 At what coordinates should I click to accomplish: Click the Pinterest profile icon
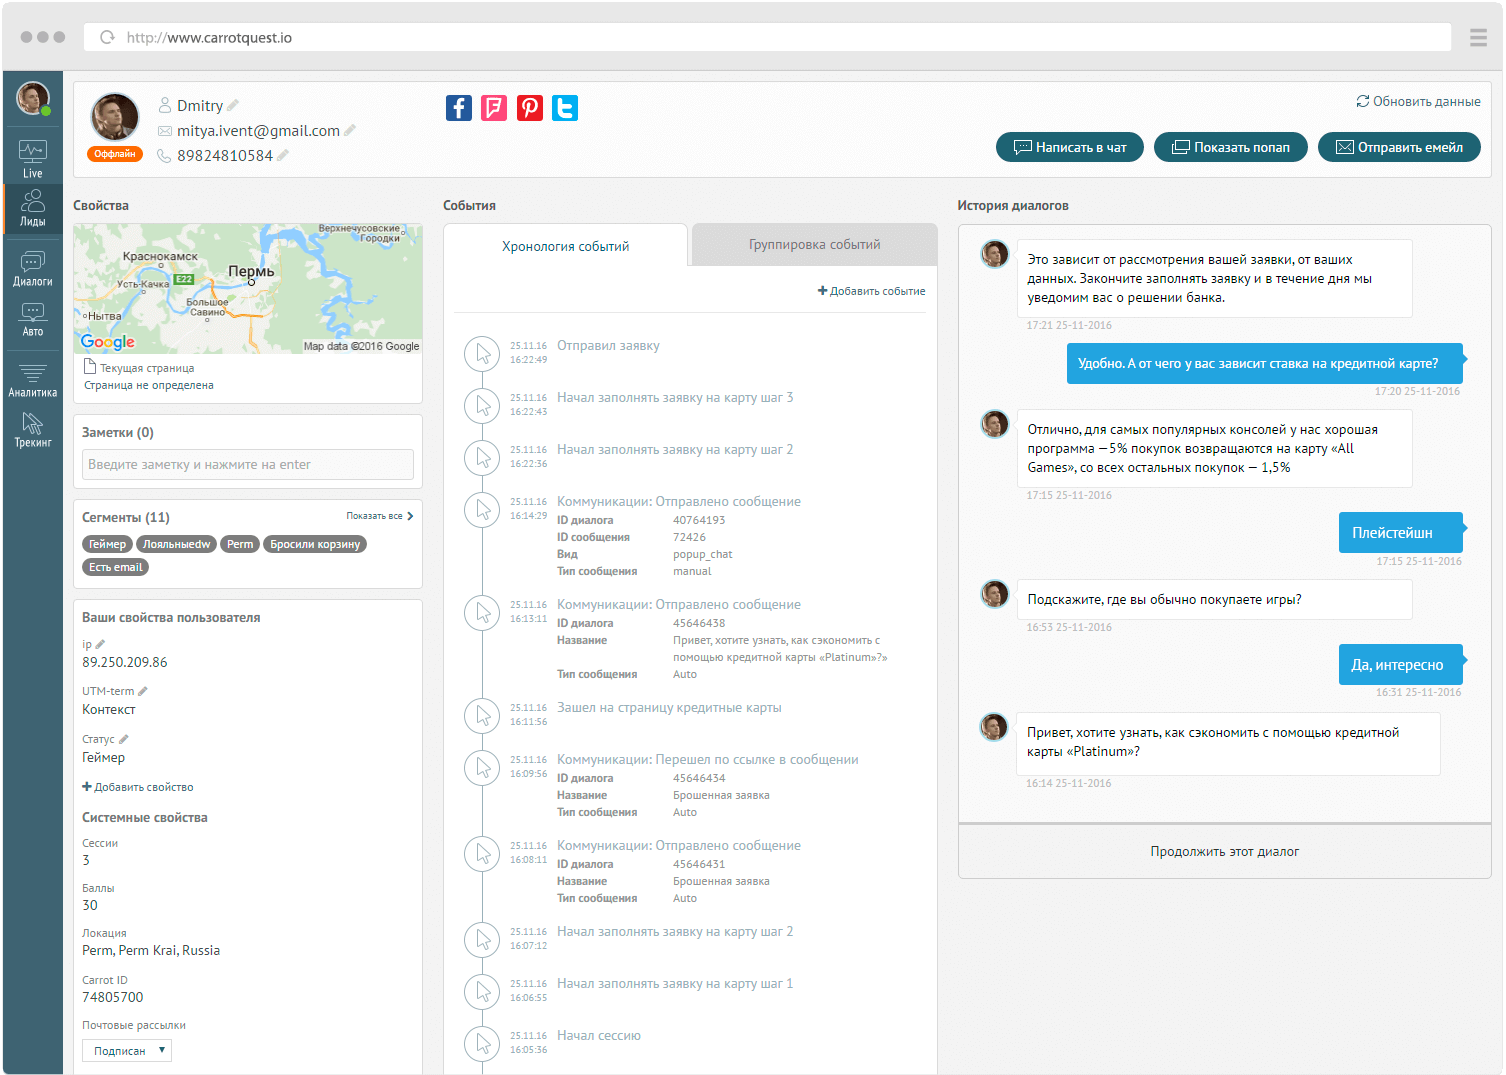click(x=530, y=108)
